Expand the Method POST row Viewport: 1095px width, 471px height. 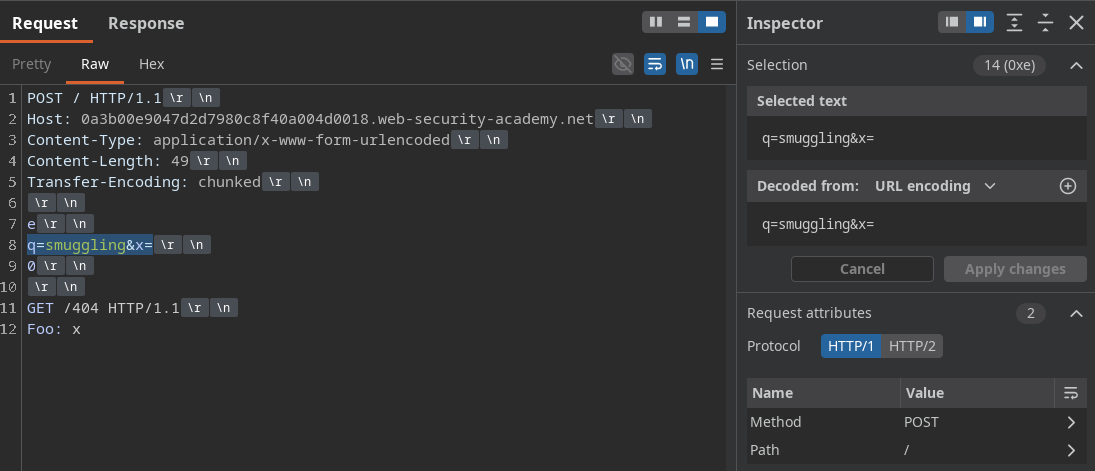pos(916,422)
